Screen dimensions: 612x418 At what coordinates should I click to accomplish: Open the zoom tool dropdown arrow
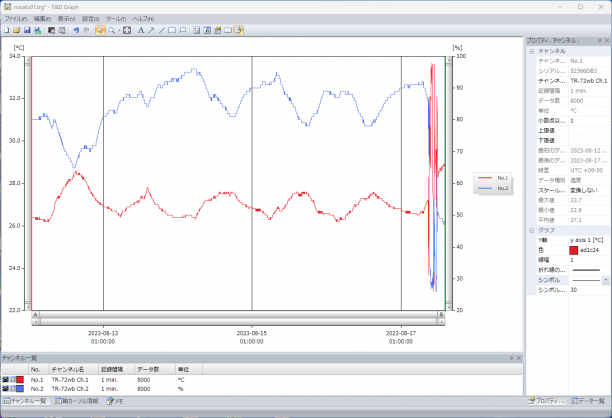pyautogui.click(x=119, y=30)
